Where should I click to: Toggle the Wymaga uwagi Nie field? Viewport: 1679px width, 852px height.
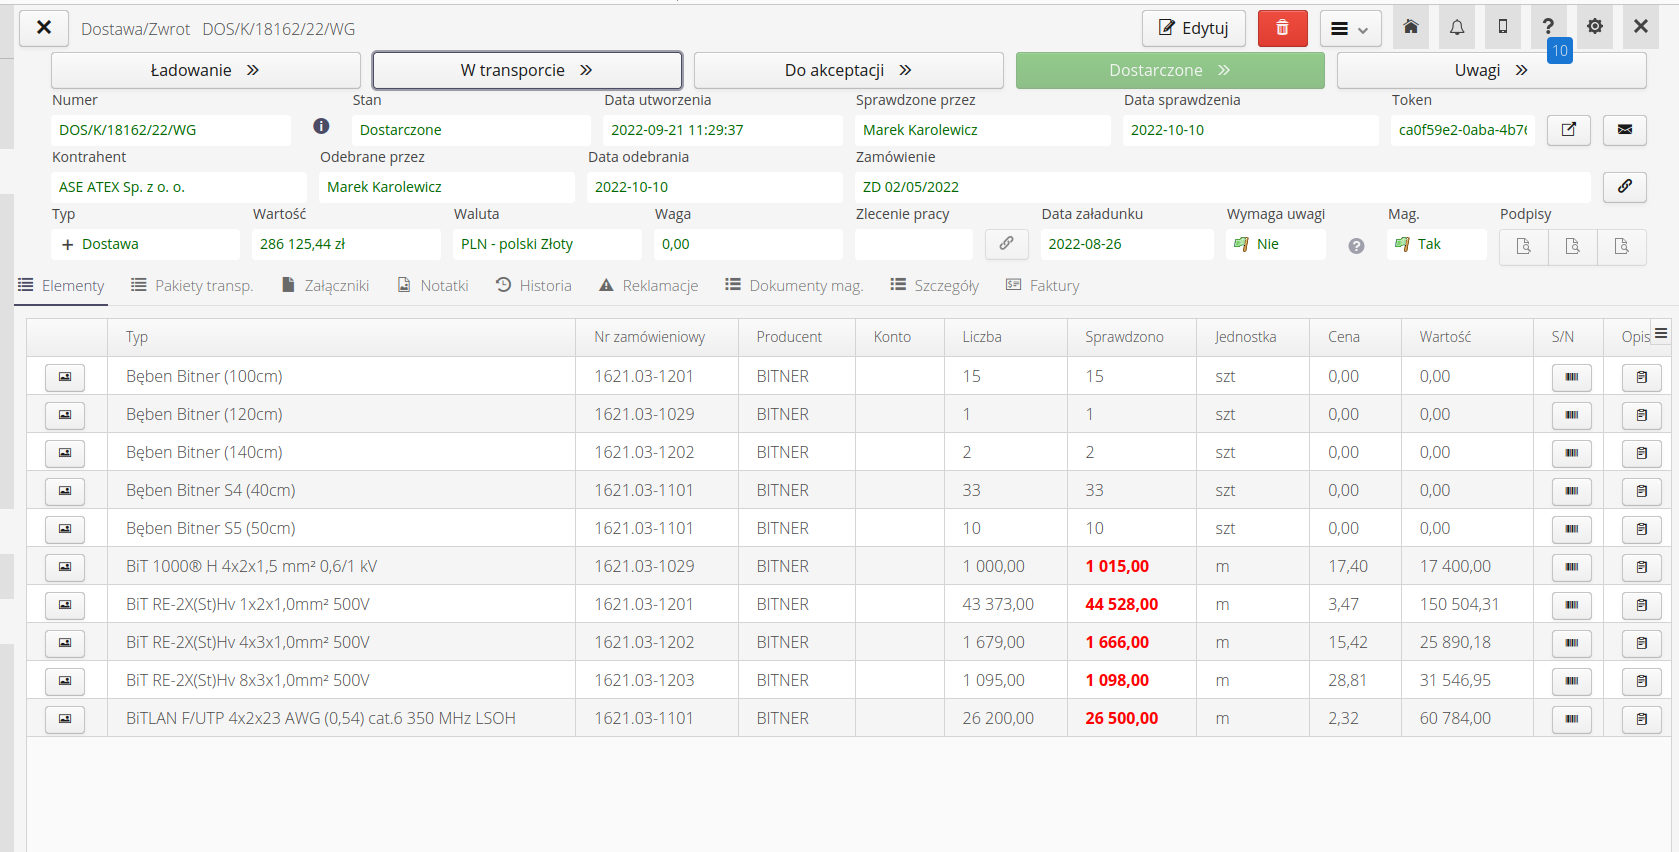pyautogui.click(x=1275, y=244)
